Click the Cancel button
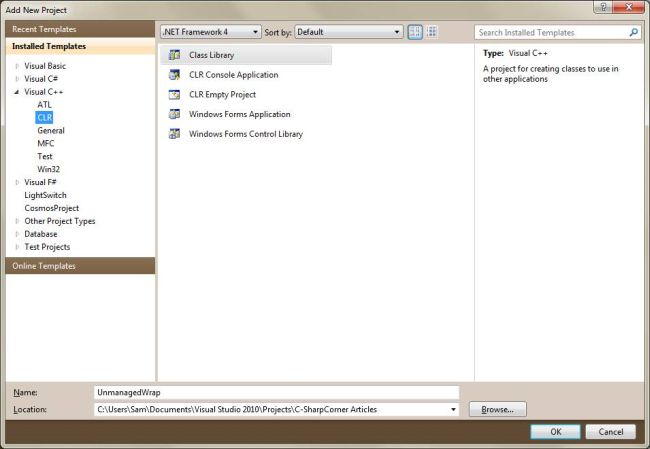 [x=611, y=432]
